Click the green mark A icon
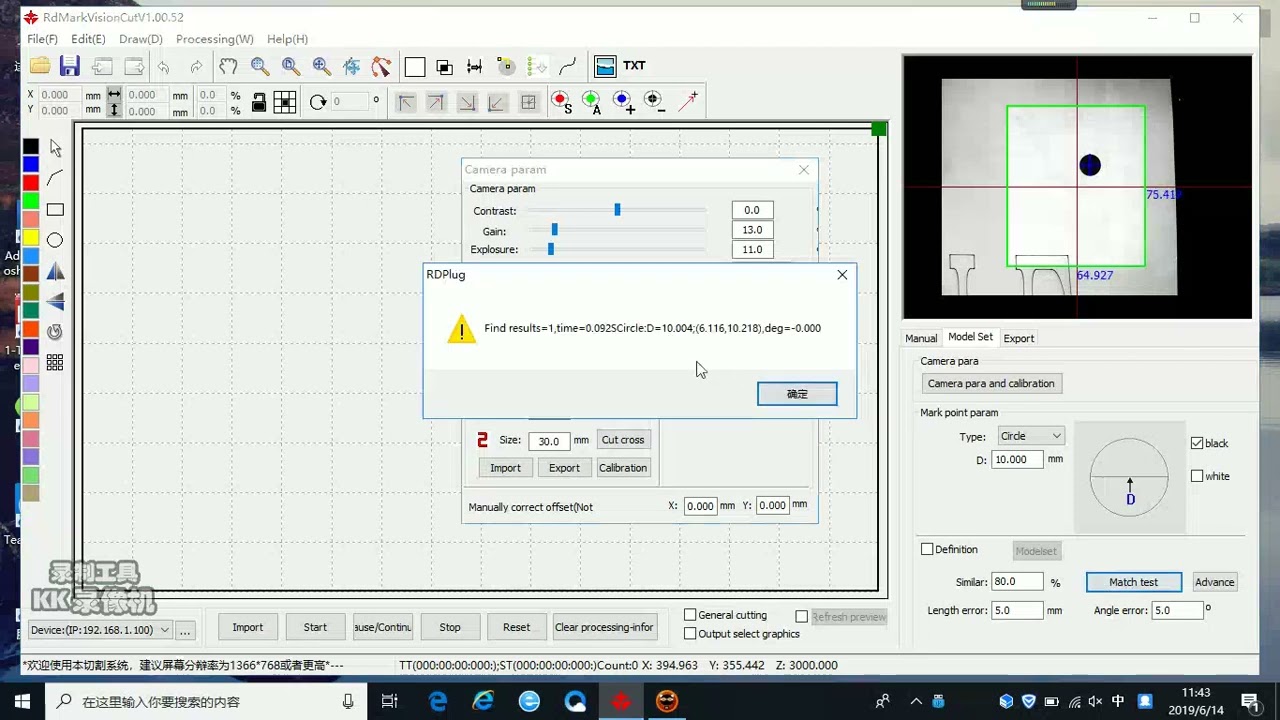Screen dimensions: 1280x720 coord(591,101)
